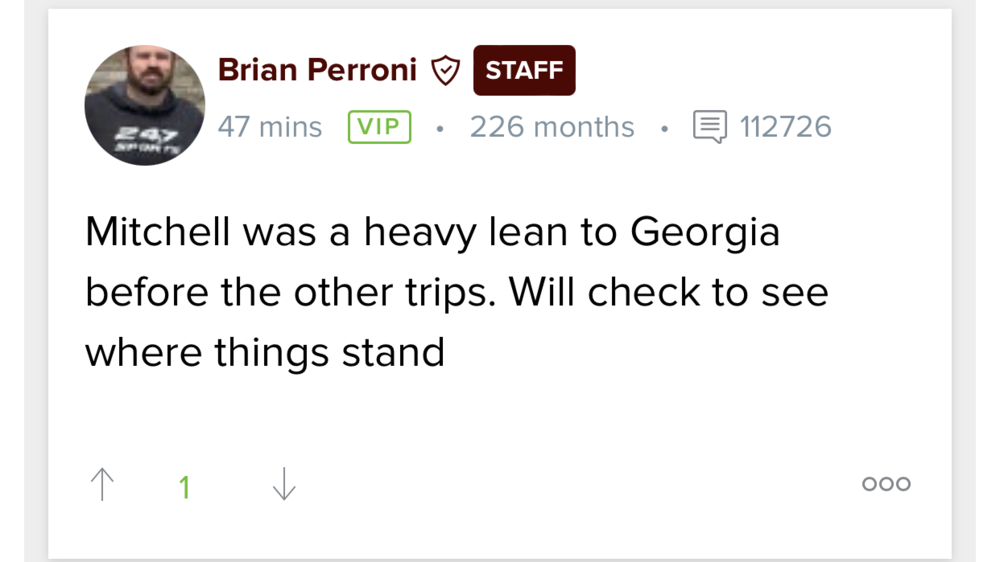Open the Brian Perroni username link
The width and height of the screenshot is (1000, 562).
(317, 70)
